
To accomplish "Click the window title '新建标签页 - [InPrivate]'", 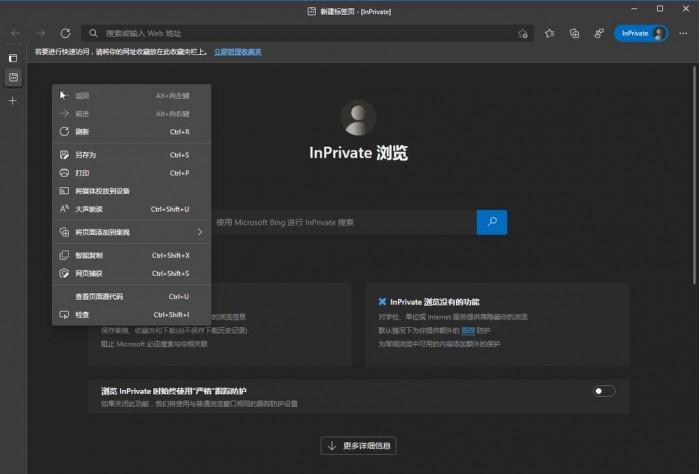I will (x=355, y=12).
